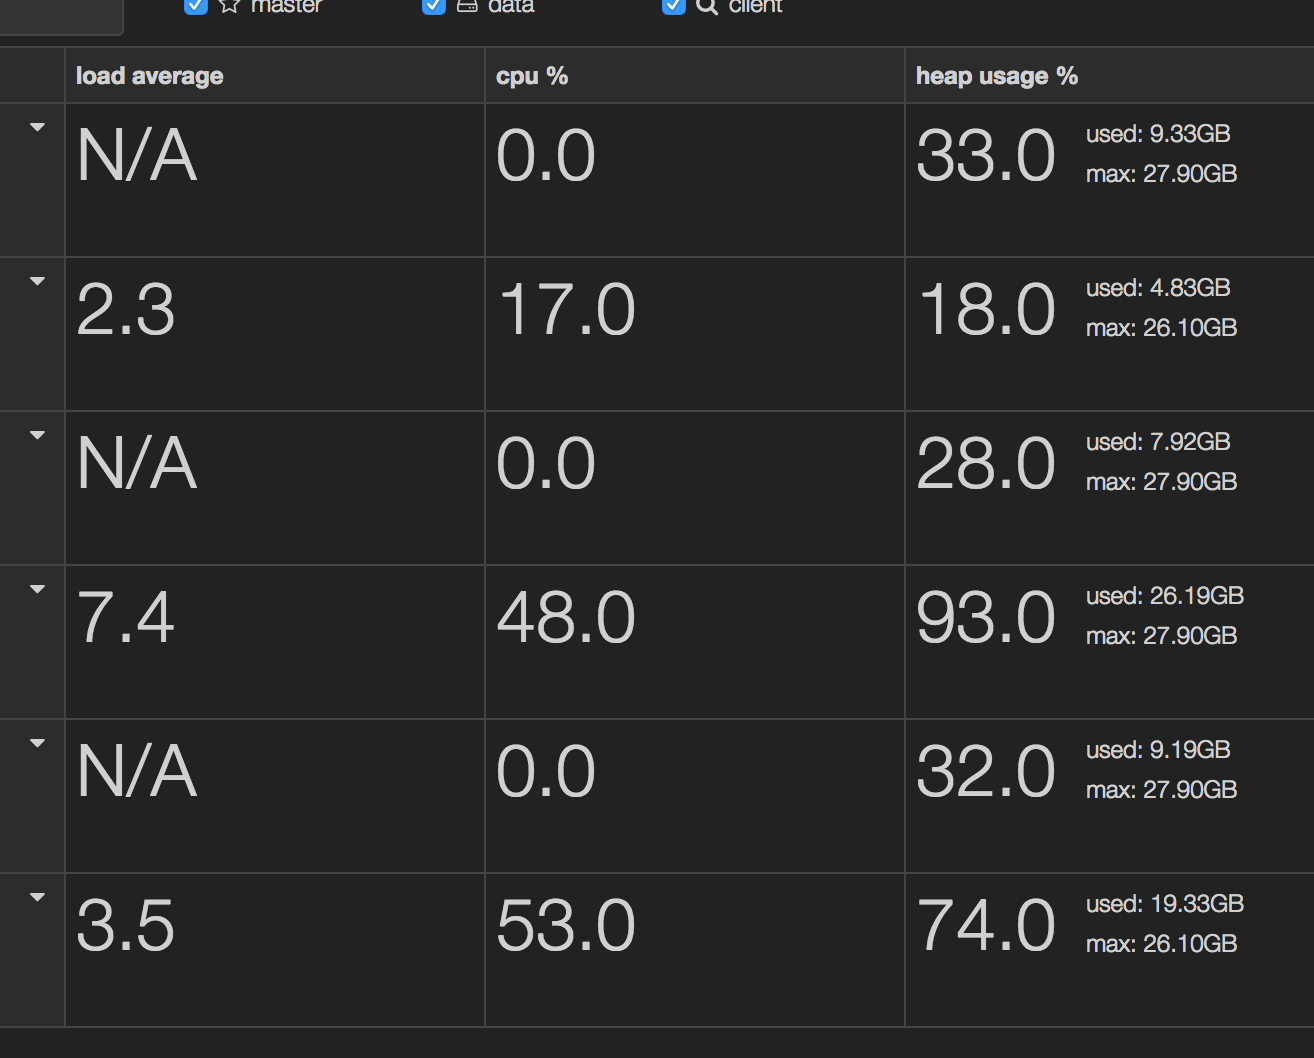This screenshot has width=1314, height=1058.
Task: Select the heap usage value 32.0
Action: tap(986, 771)
